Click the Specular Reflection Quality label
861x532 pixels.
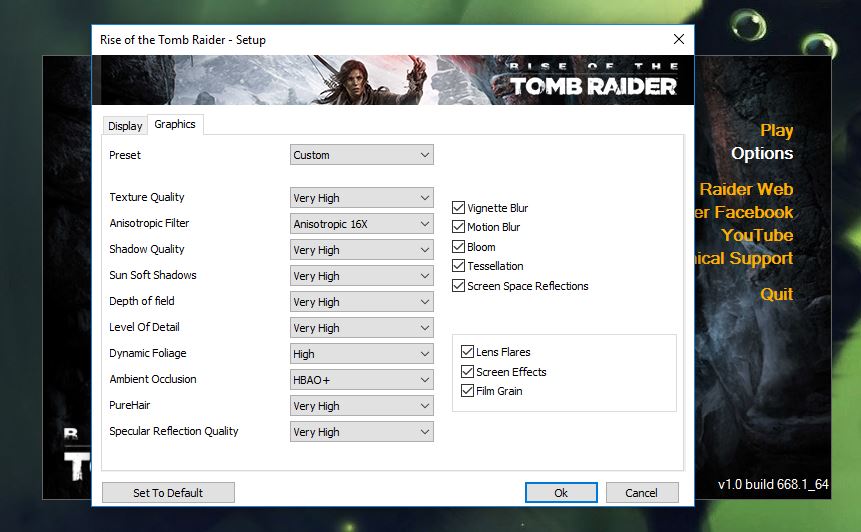click(x=174, y=431)
